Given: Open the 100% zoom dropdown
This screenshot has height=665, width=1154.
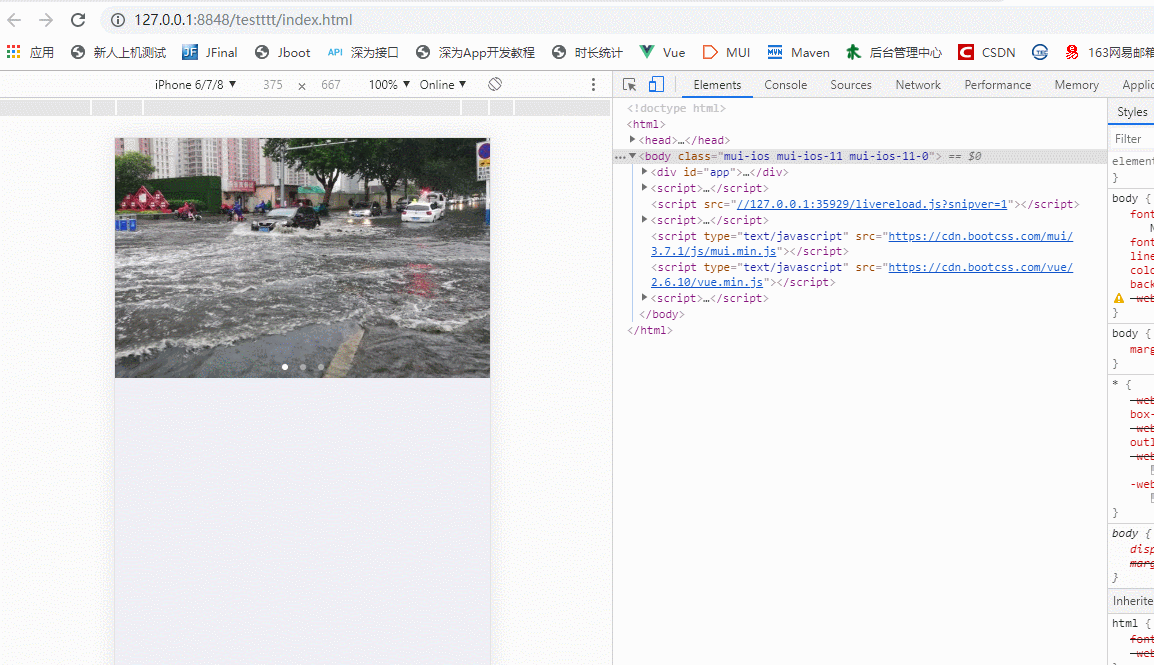Looking at the screenshot, I should (x=389, y=85).
